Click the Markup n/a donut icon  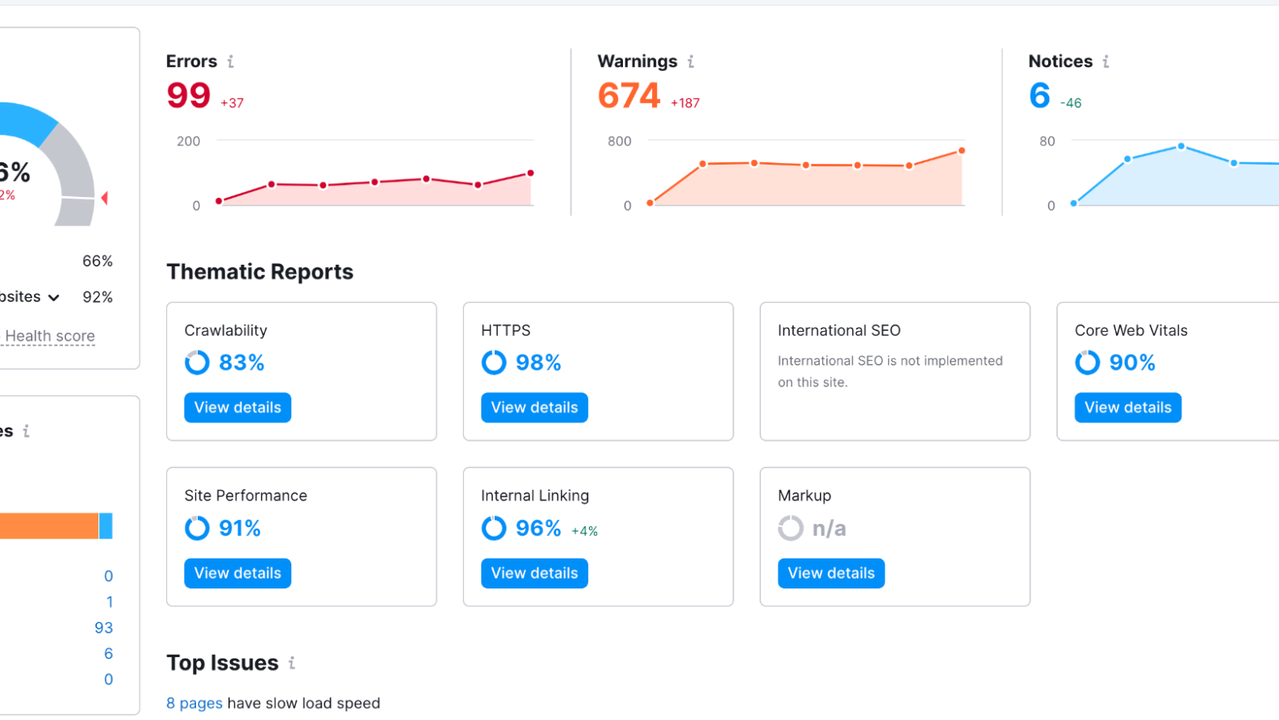coord(791,528)
